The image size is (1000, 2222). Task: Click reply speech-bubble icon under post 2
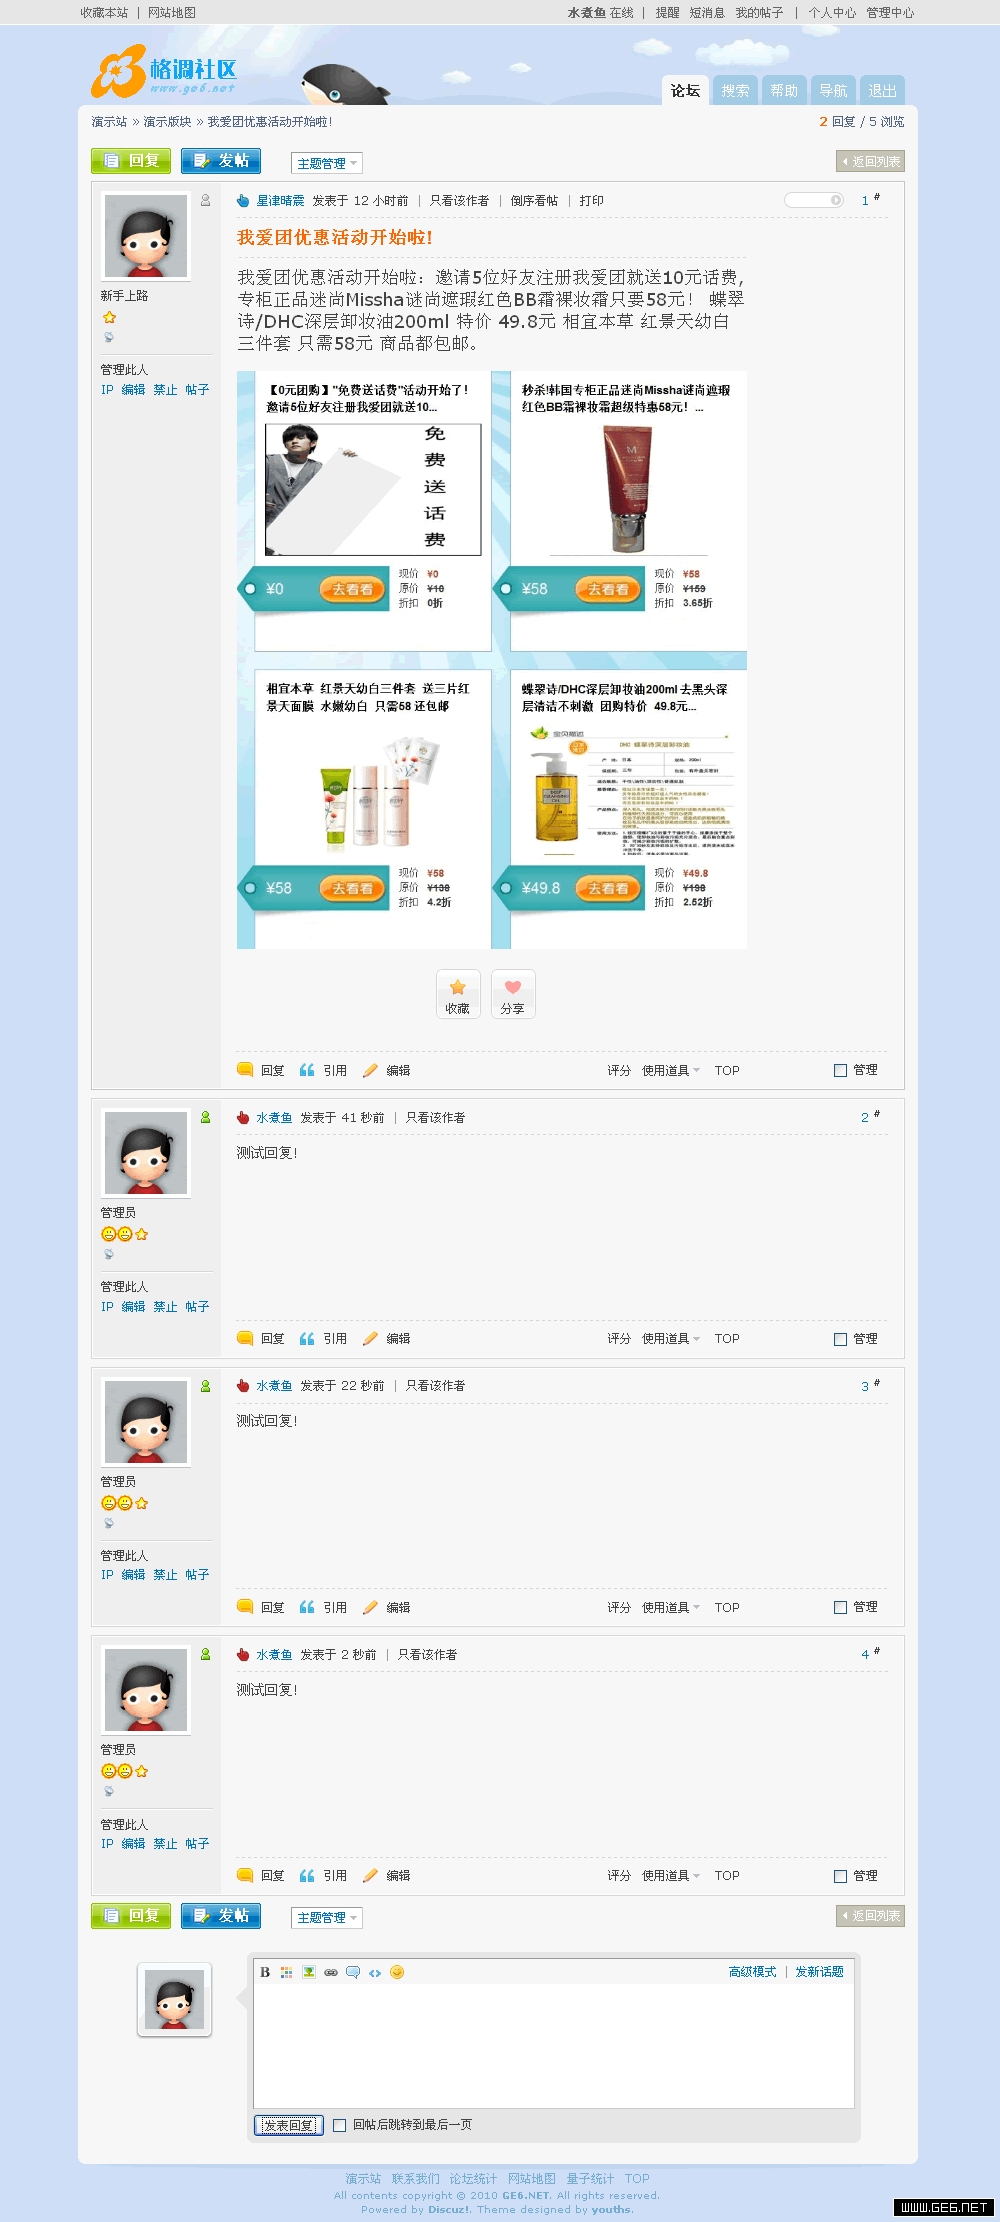click(x=245, y=1338)
